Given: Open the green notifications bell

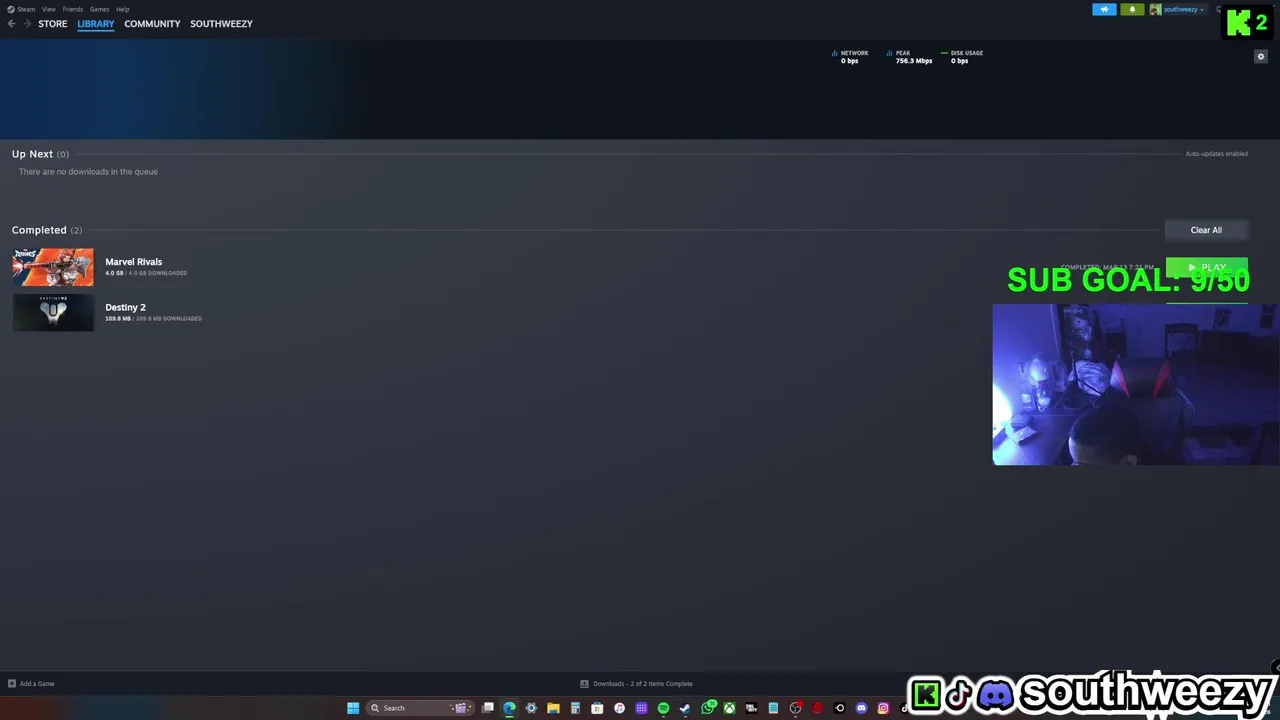Looking at the screenshot, I should (x=1132, y=9).
